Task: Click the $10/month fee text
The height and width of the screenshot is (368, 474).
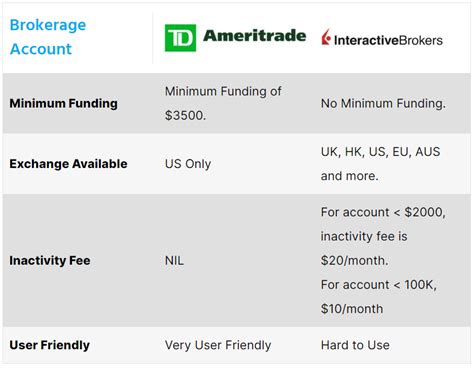Action: [352, 309]
